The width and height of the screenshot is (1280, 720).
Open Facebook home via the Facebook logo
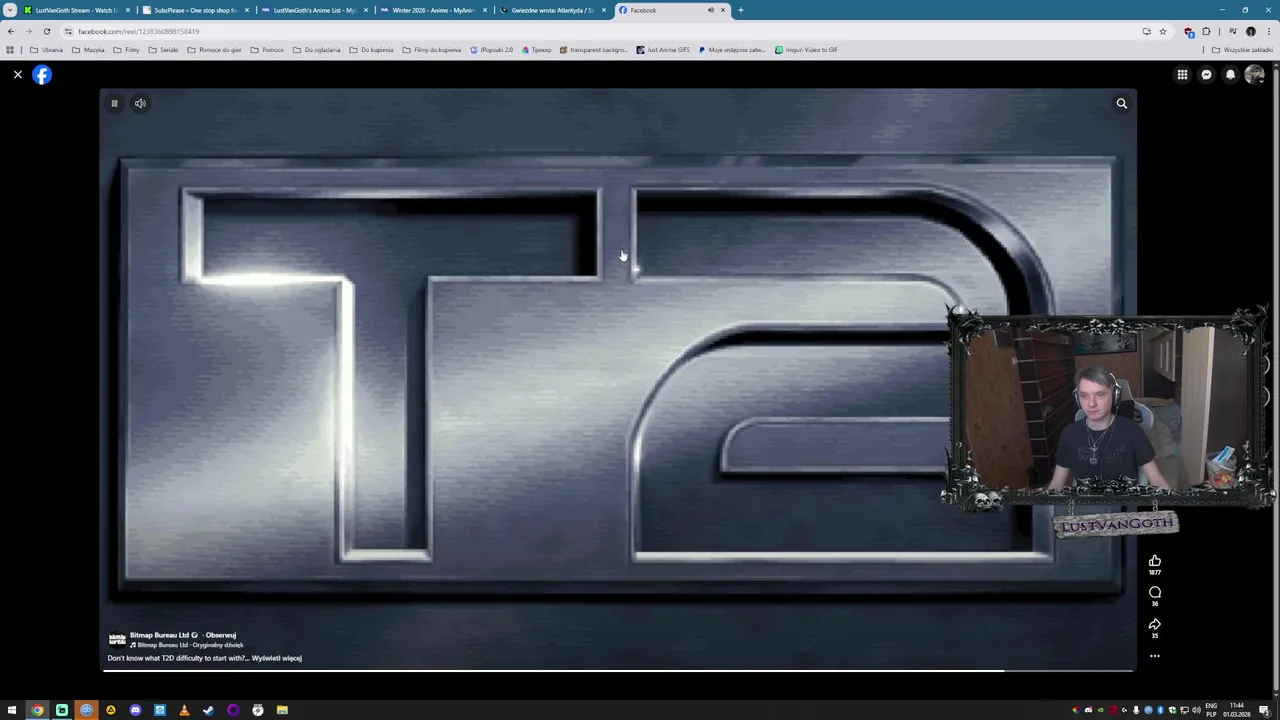coord(42,75)
